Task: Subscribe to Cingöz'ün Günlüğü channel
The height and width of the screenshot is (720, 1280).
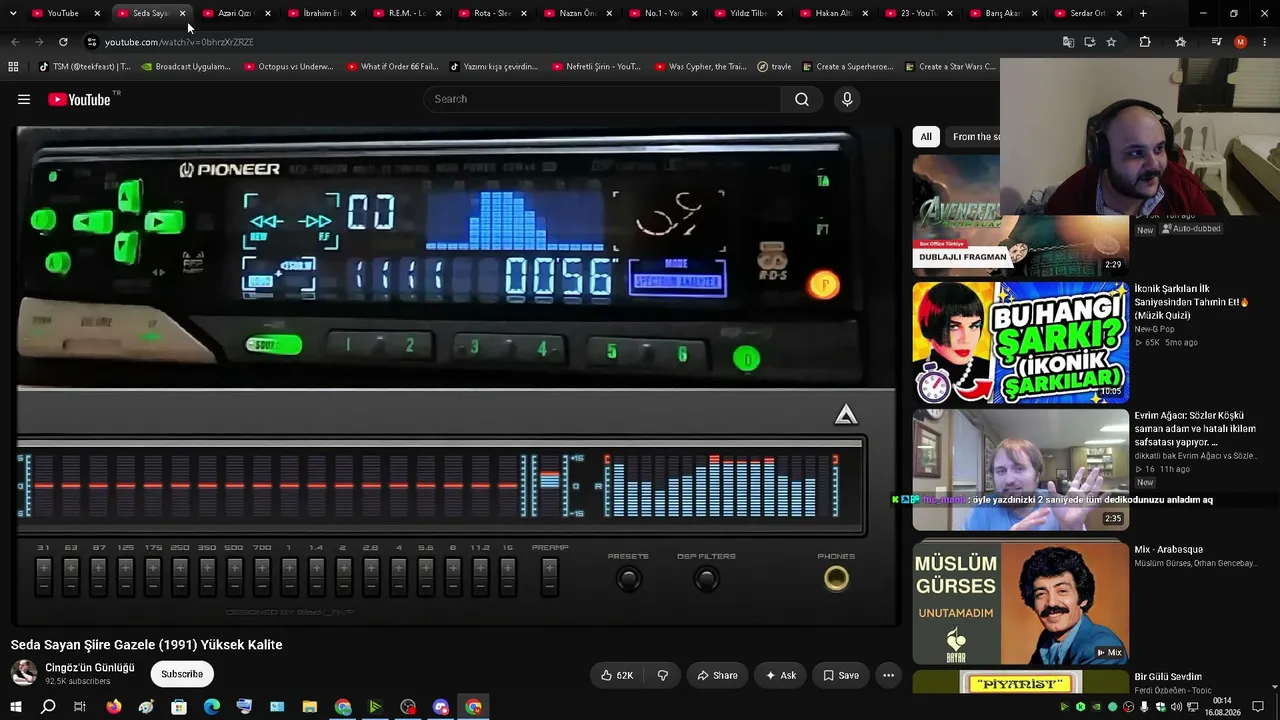Action: (182, 674)
